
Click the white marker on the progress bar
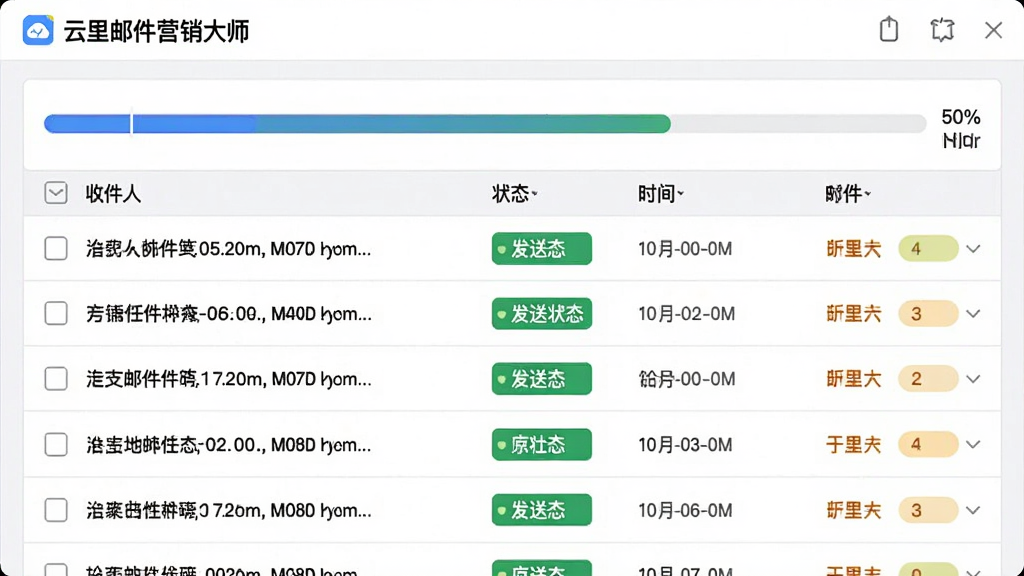tap(131, 123)
